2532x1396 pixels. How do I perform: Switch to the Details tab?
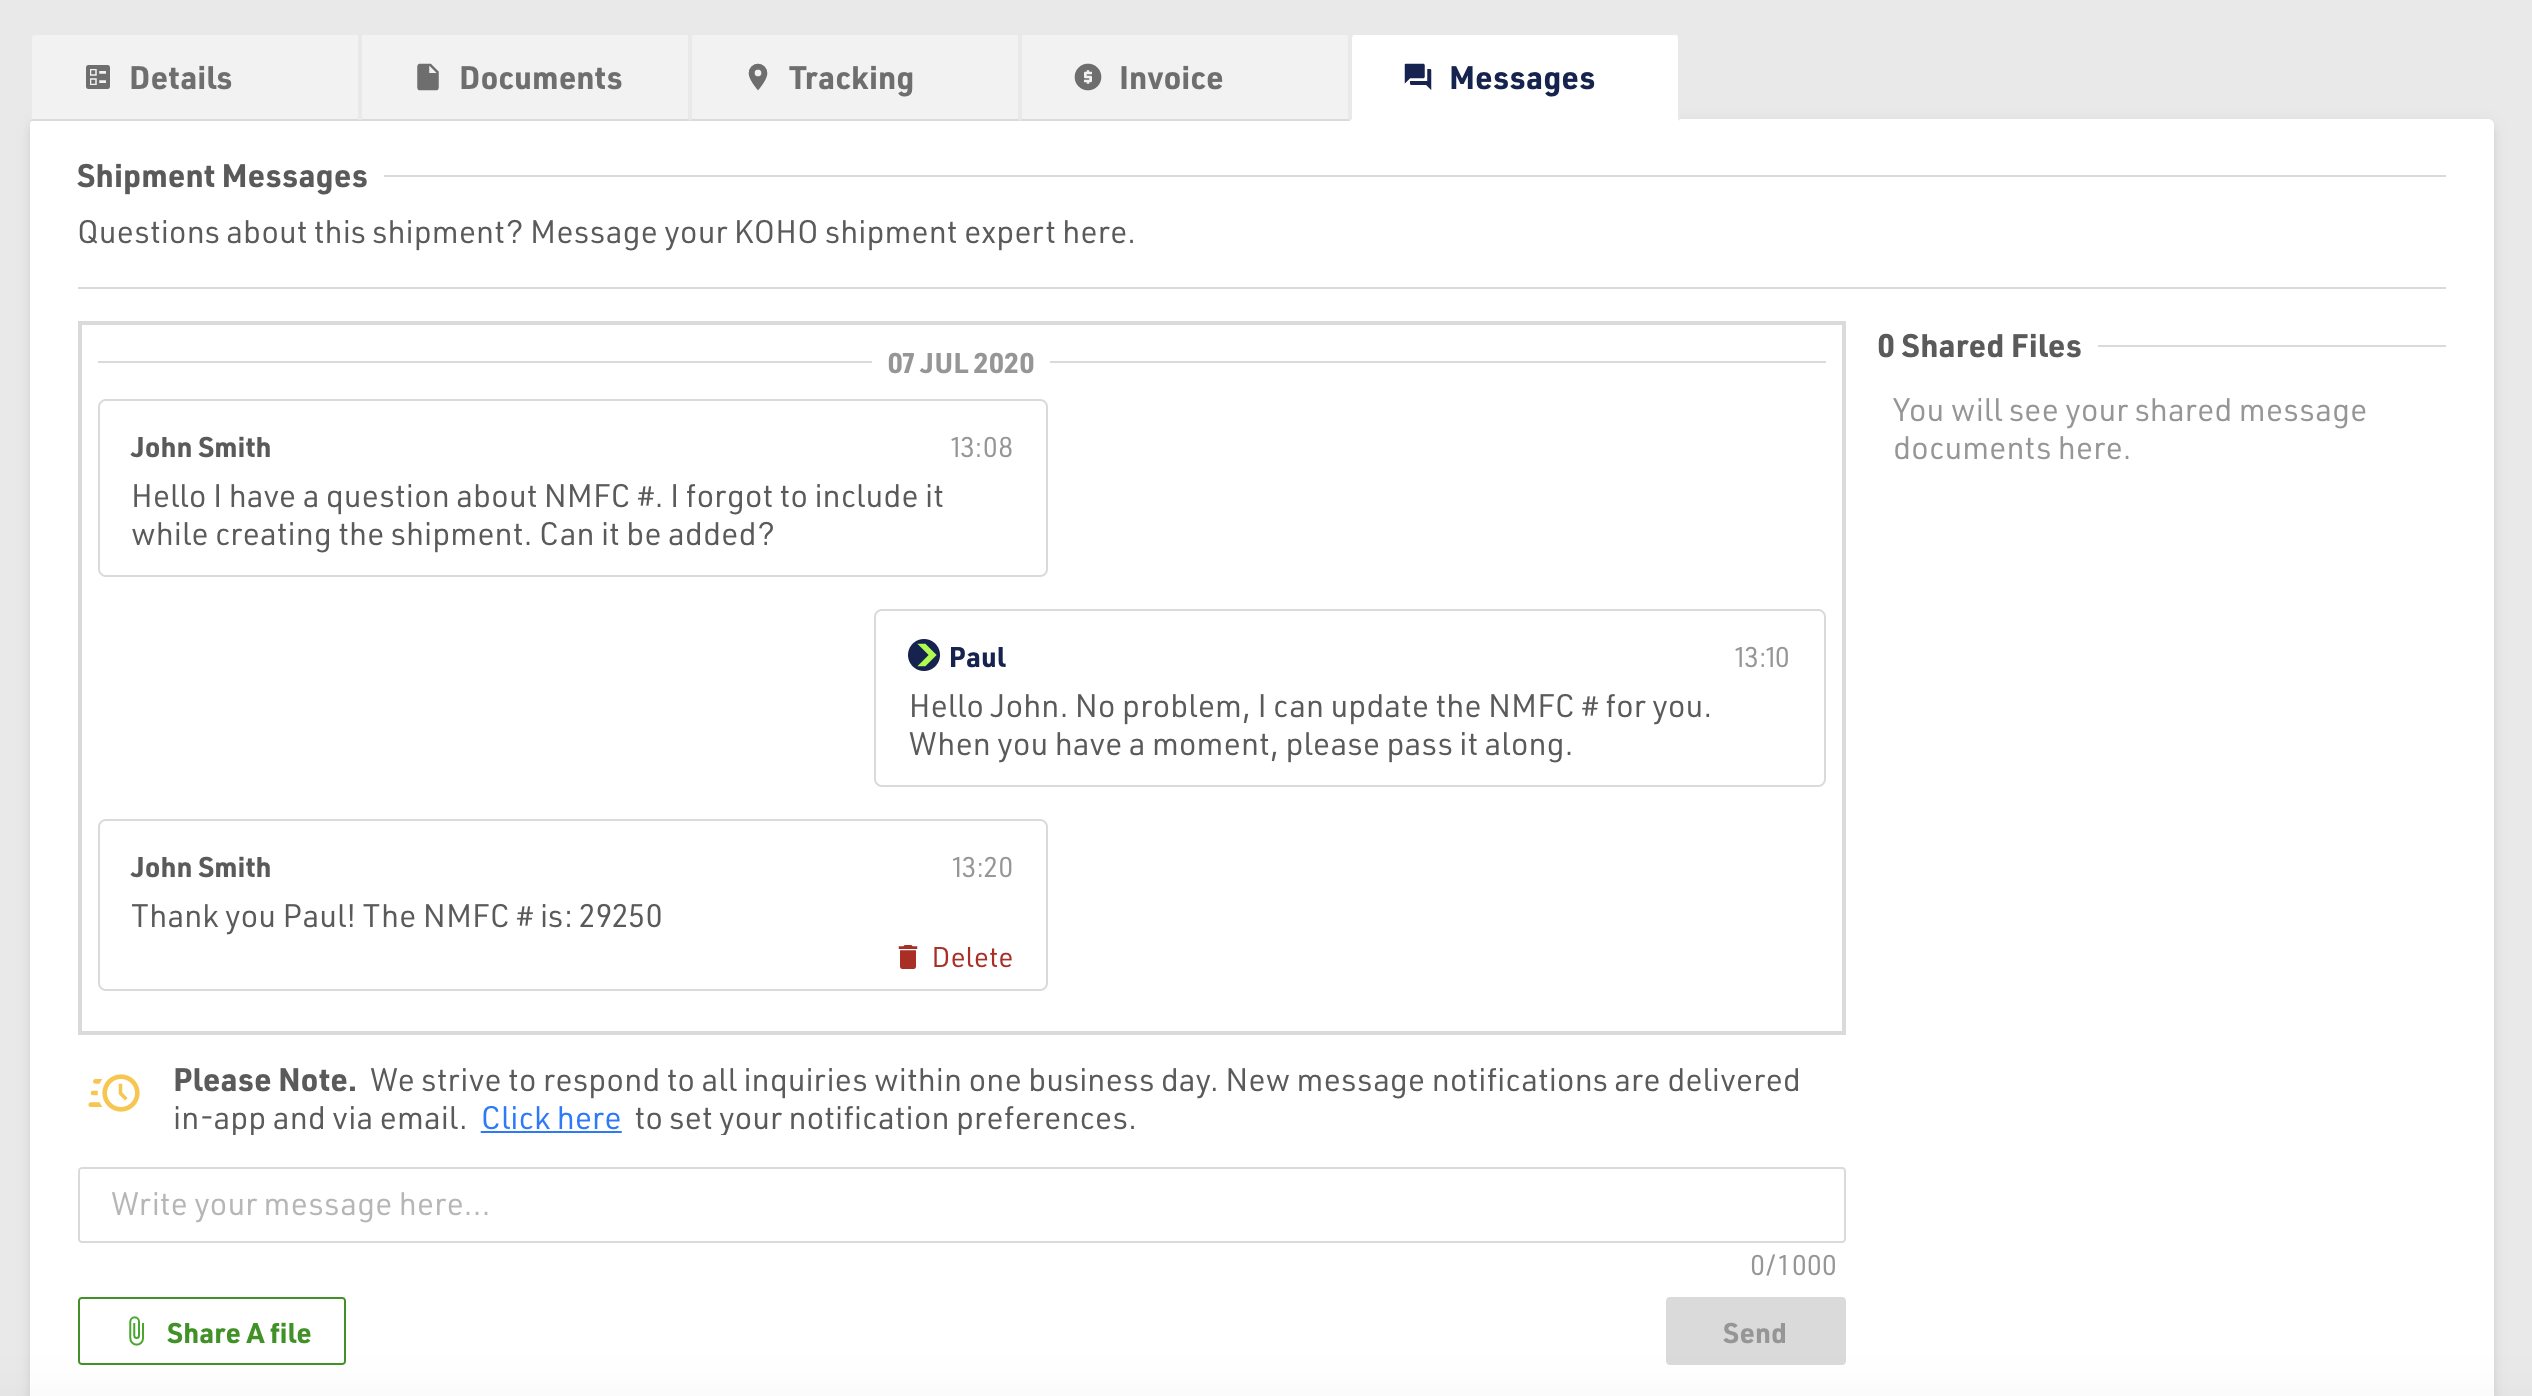click(x=180, y=78)
